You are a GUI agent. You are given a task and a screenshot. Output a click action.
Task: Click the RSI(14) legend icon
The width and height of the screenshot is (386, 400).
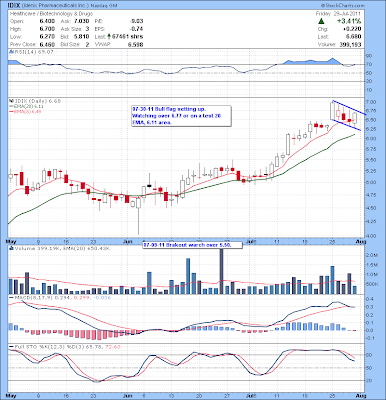tap(11, 52)
